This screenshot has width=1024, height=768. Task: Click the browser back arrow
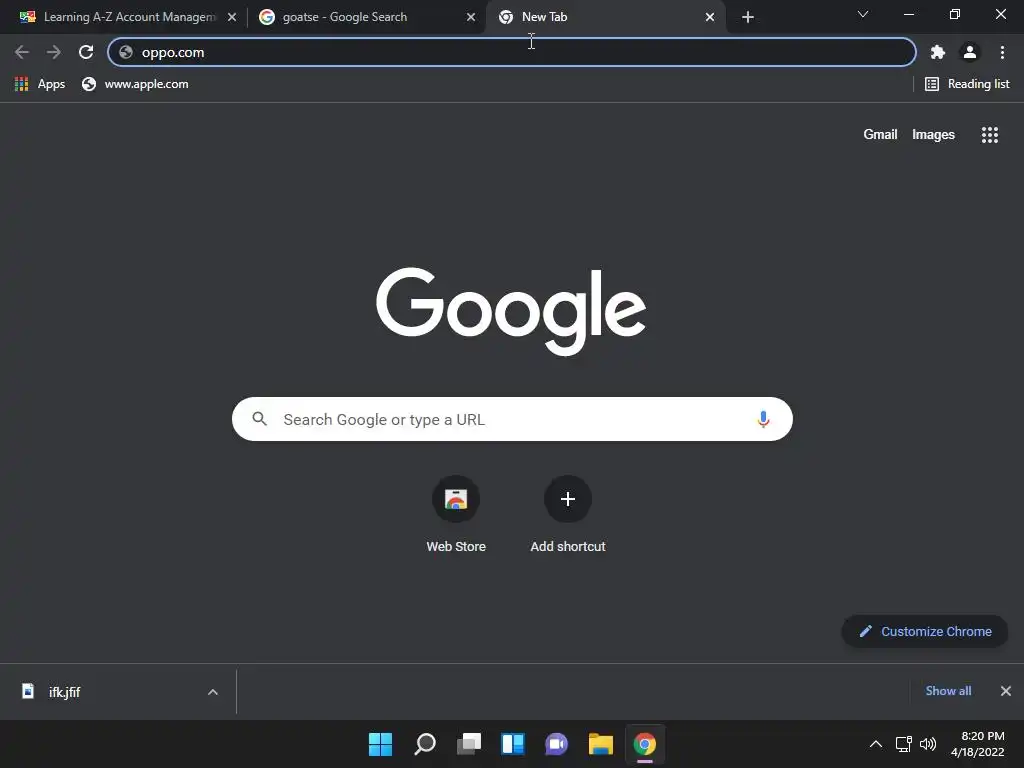(22, 52)
